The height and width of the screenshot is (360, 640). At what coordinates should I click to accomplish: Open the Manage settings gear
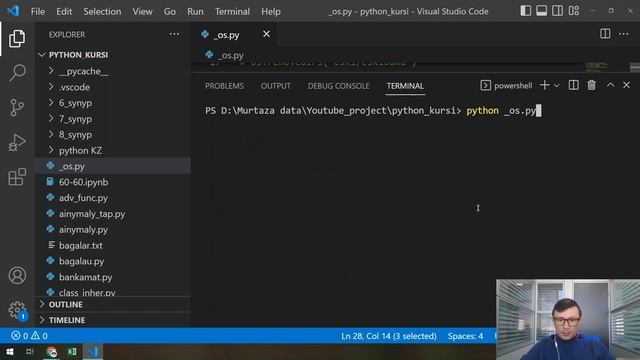(x=17, y=310)
